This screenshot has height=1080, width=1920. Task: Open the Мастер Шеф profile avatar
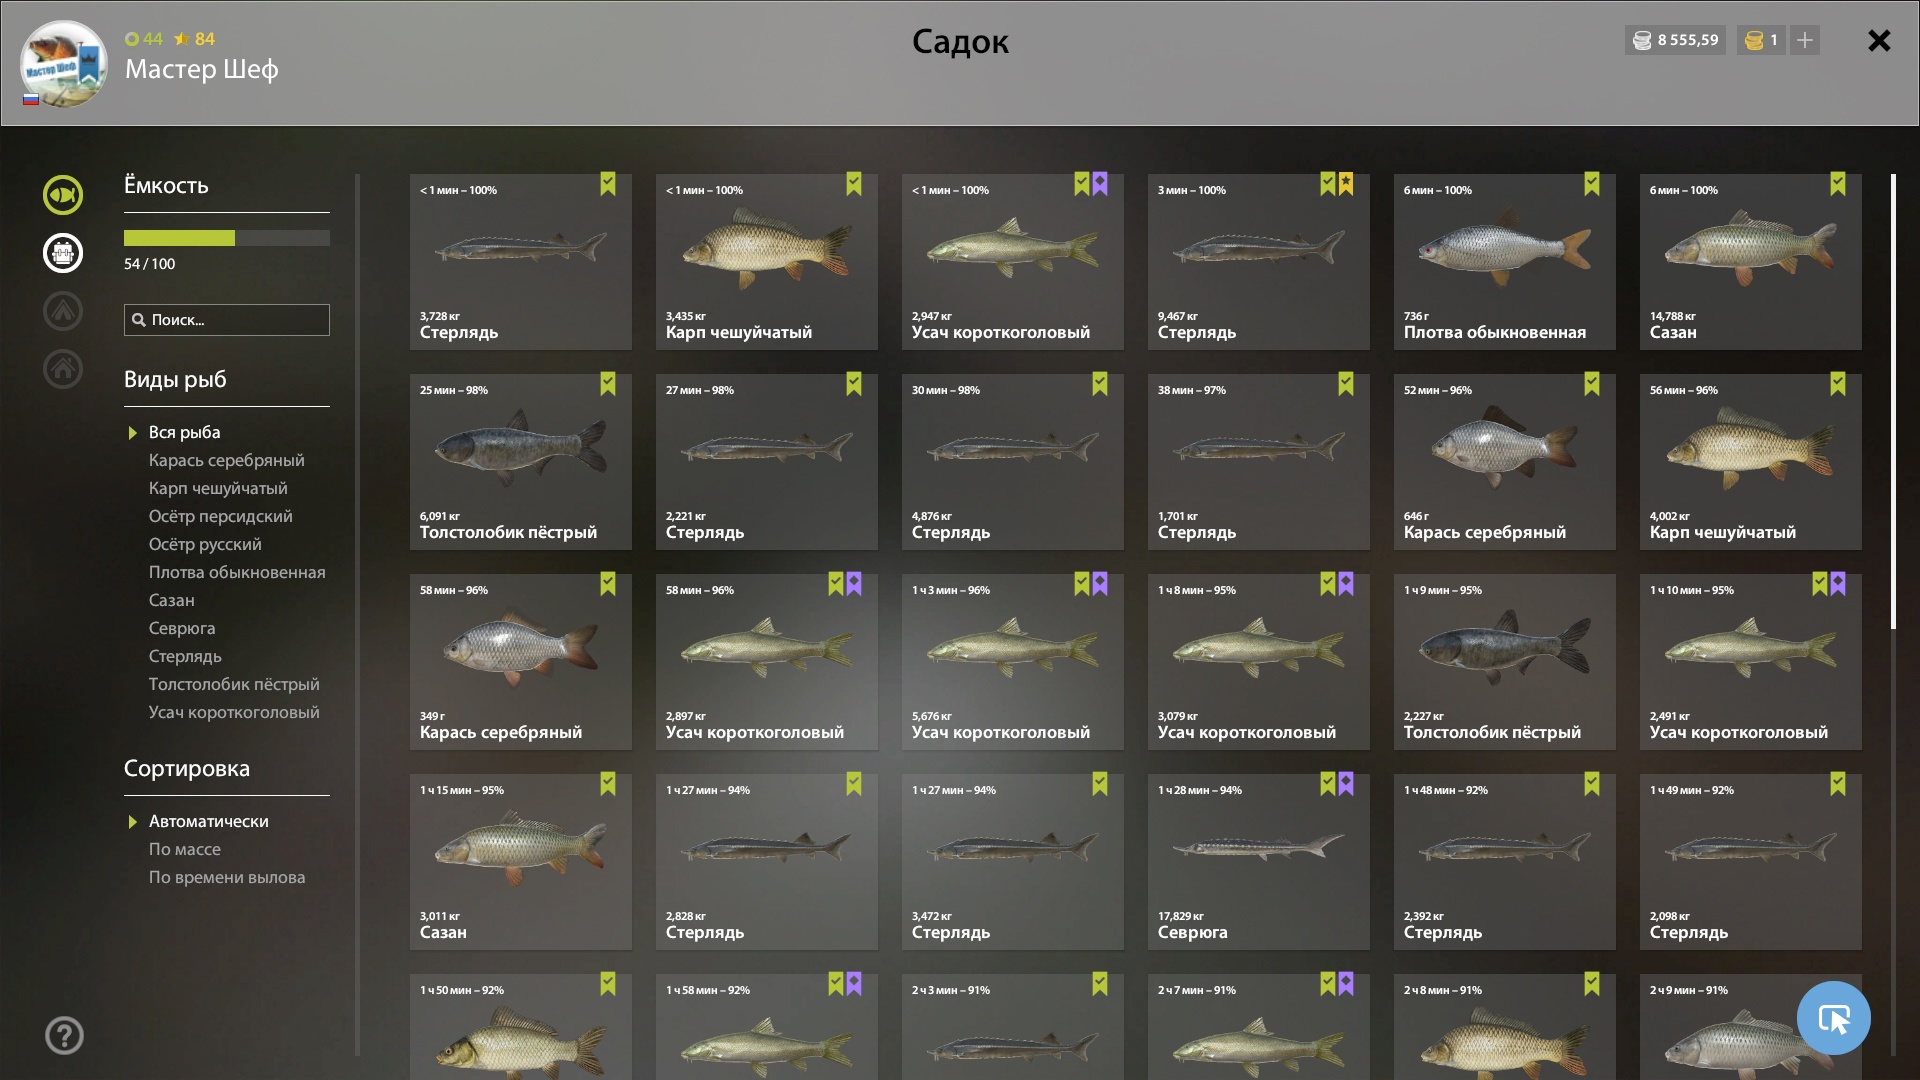coord(64,64)
